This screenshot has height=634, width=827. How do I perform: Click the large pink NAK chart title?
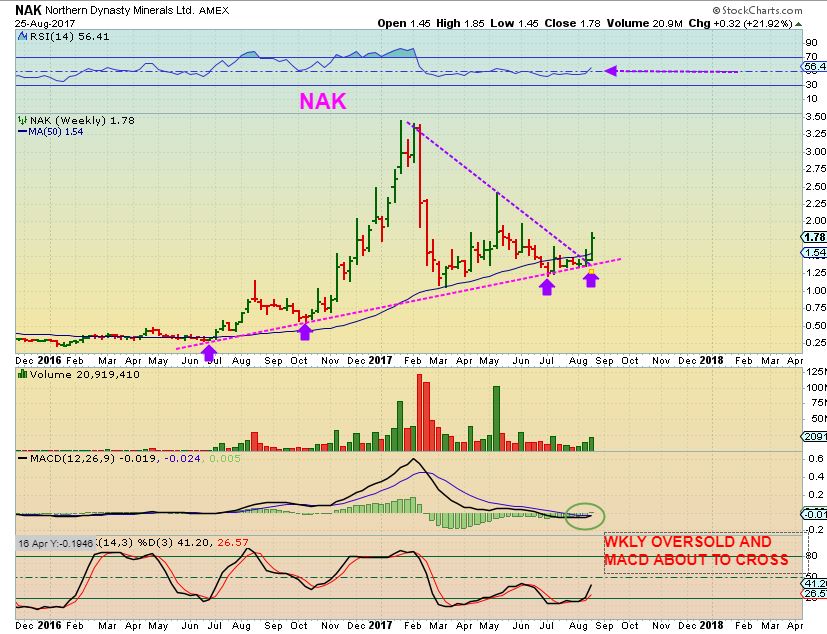pos(323,102)
